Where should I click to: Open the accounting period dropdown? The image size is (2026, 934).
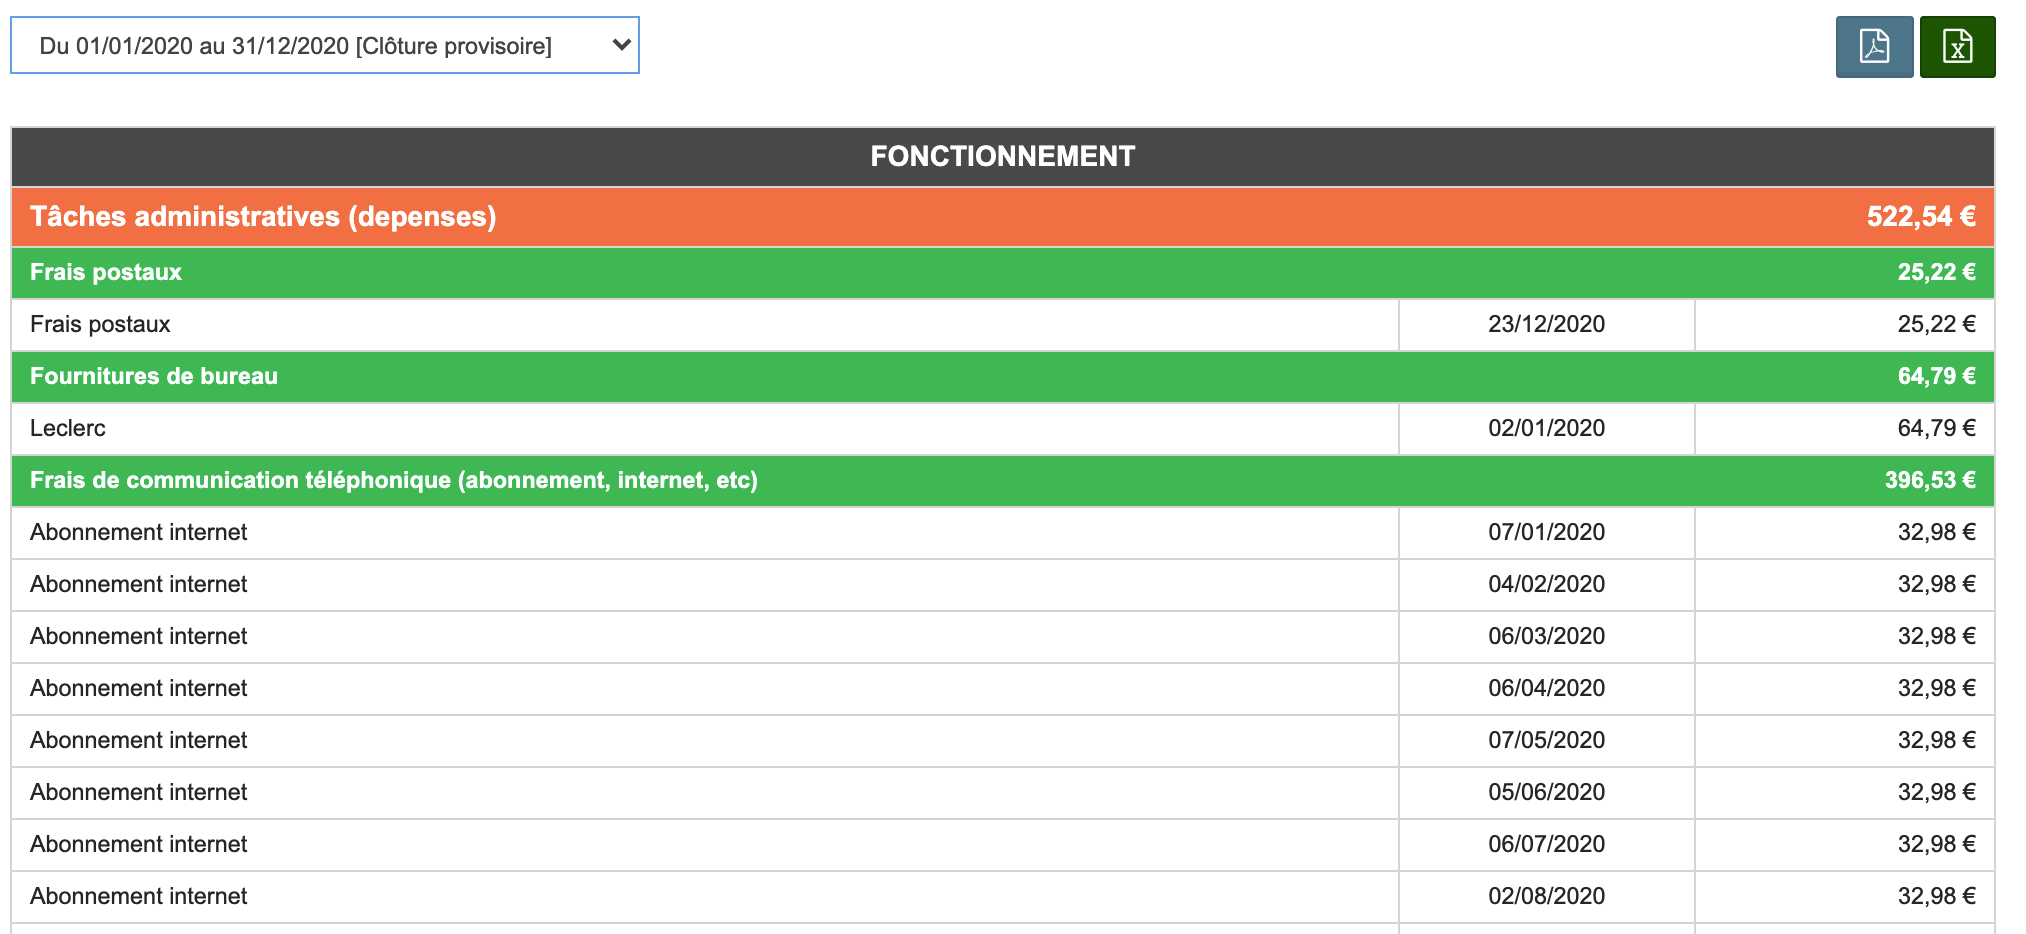point(324,46)
